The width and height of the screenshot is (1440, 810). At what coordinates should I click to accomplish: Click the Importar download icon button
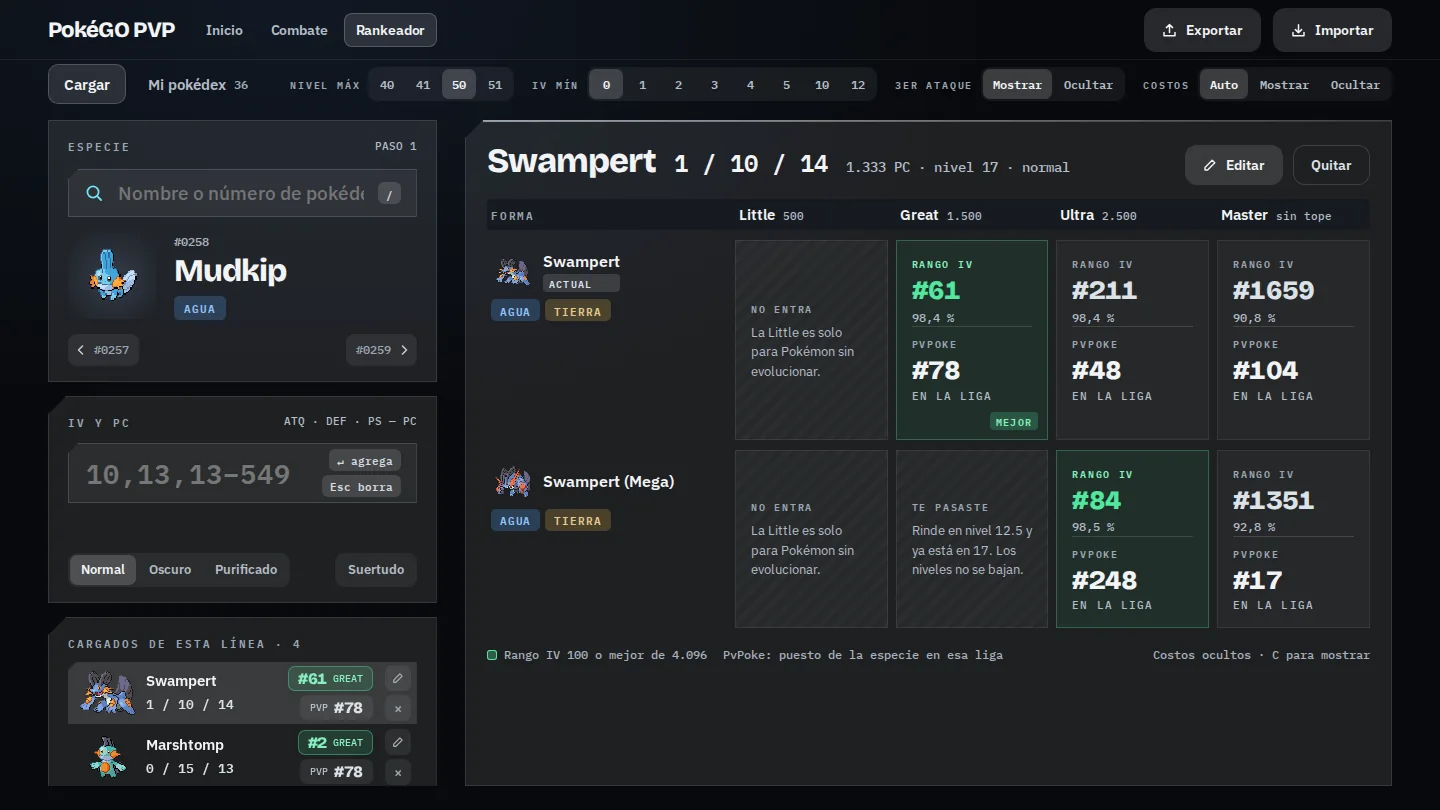tap(1332, 30)
